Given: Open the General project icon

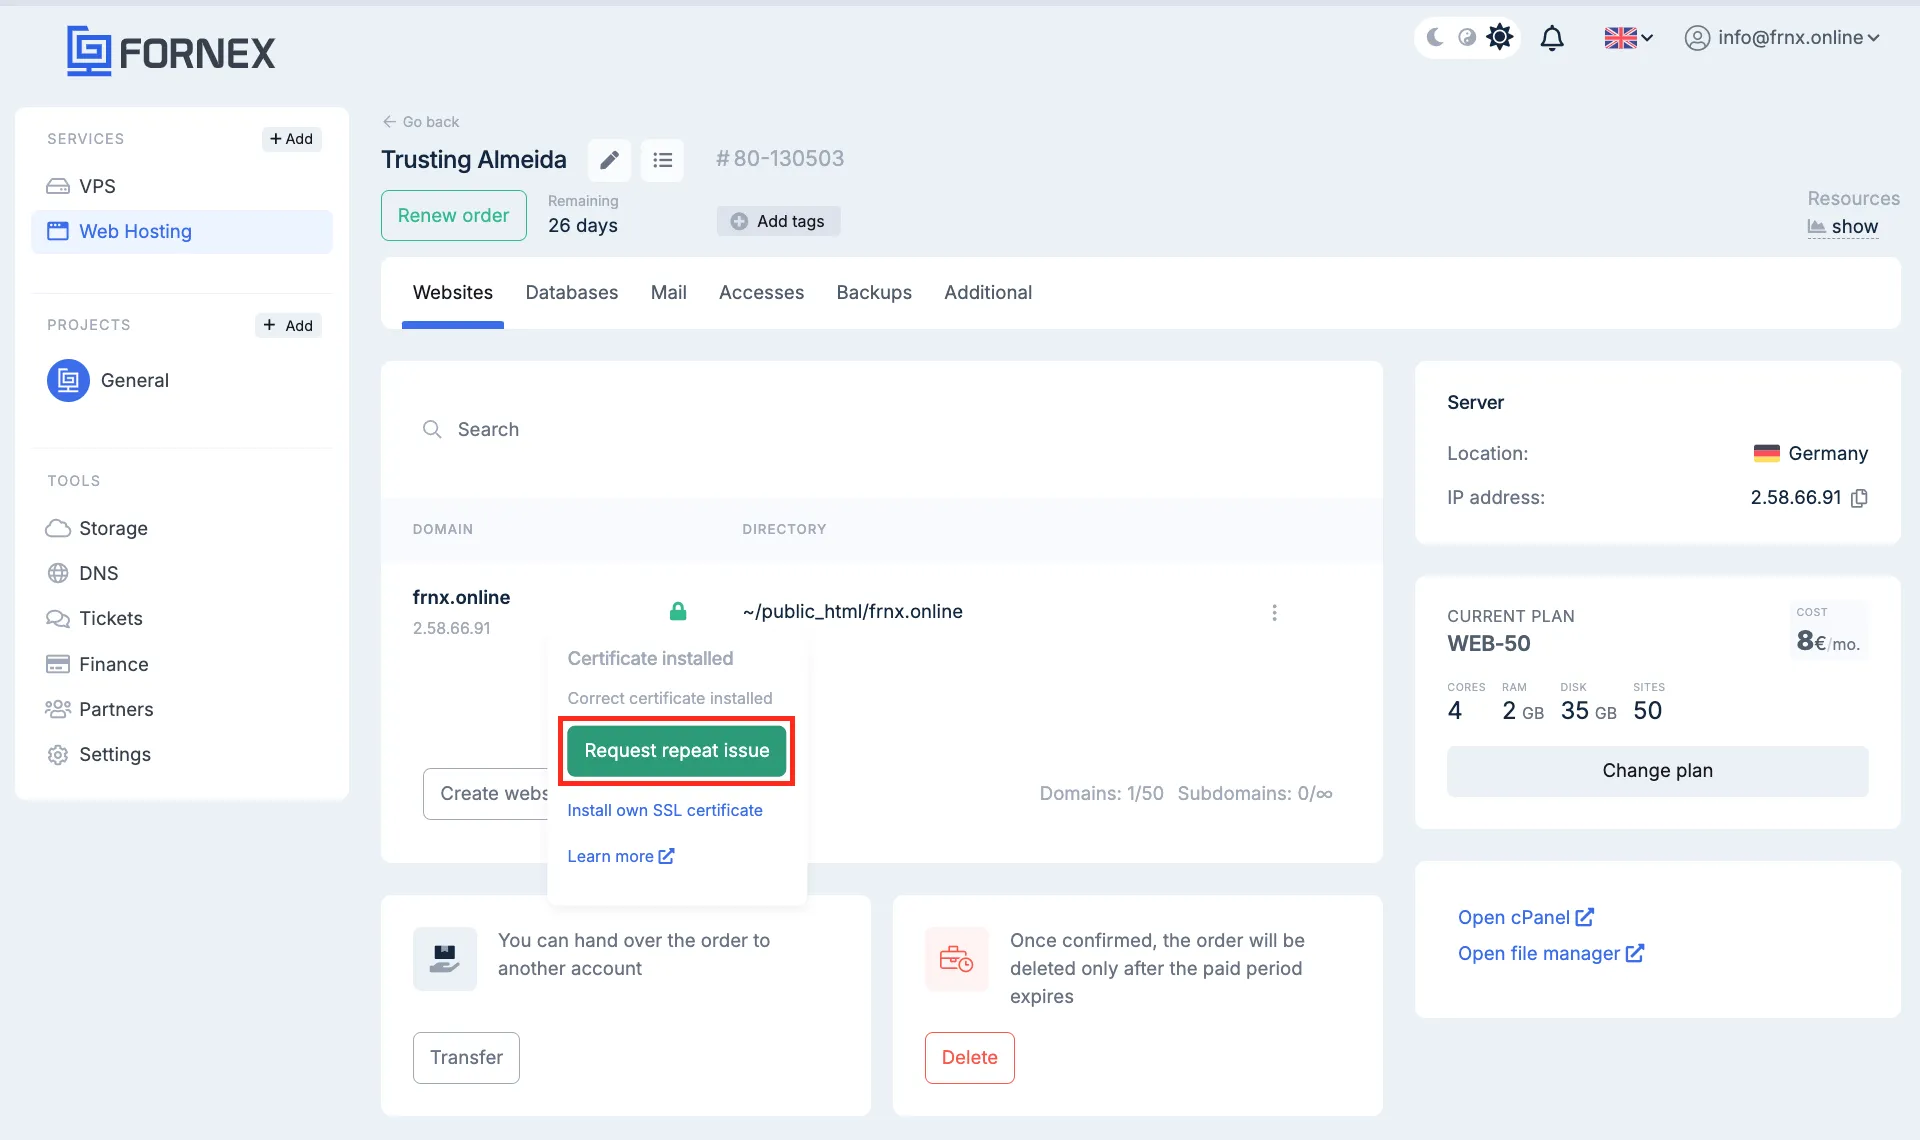Looking at the screenshot, I should pyautogui.click(x=68, y=380).
